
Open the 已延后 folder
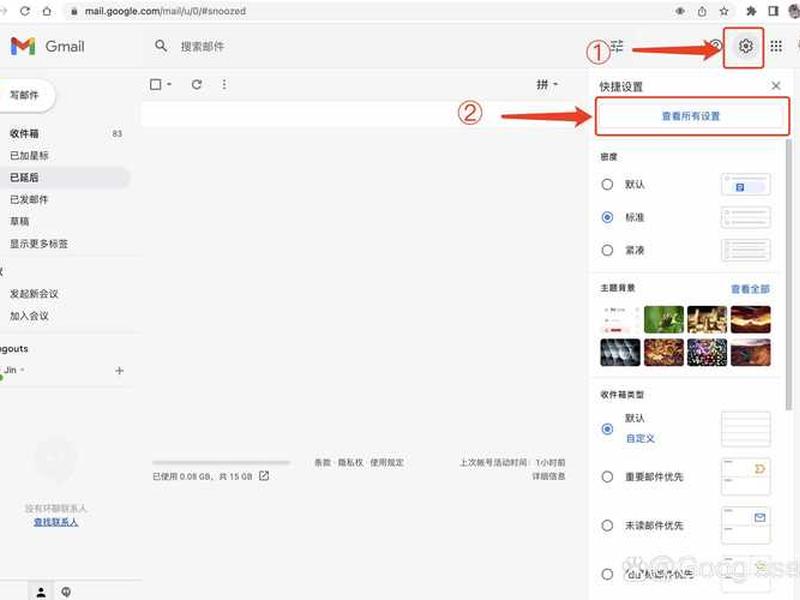(x=24, y=177)
